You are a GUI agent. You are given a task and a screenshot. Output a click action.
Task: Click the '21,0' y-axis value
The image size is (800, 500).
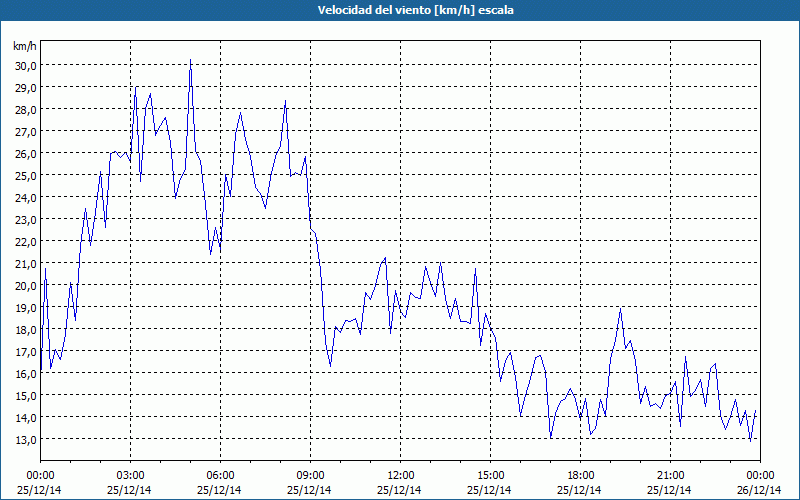(x=24, y=263)
